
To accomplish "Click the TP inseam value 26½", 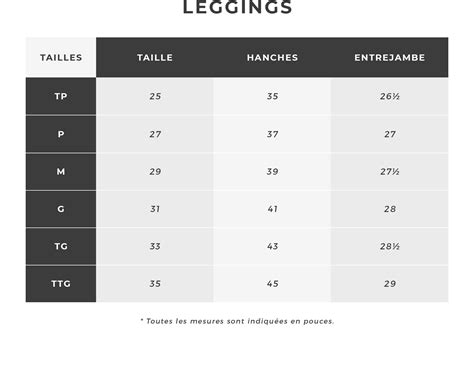I will (390, 96).
